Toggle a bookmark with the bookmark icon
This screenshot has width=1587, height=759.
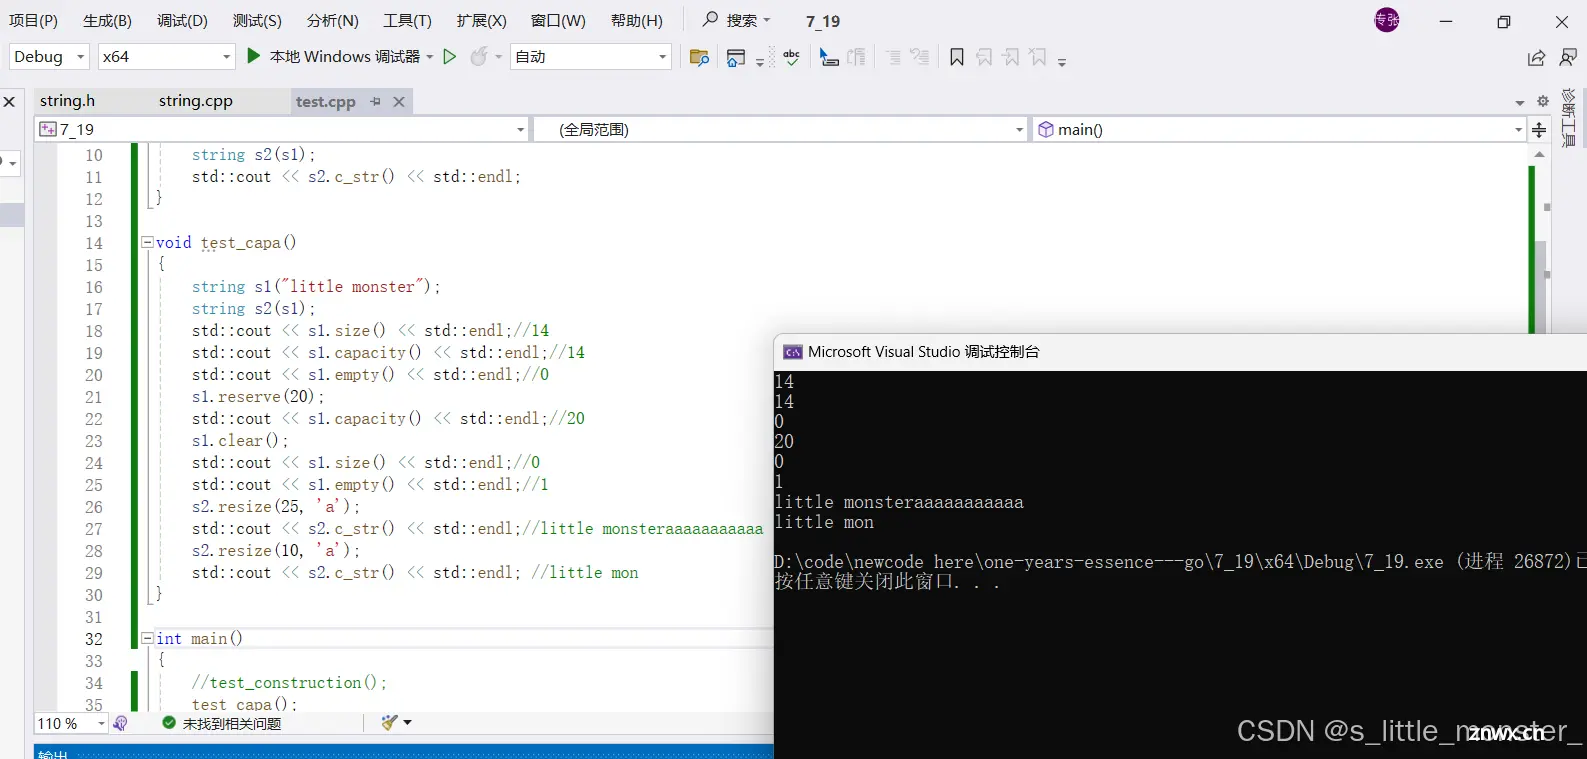pyautogui.click(x=957, y=57)
